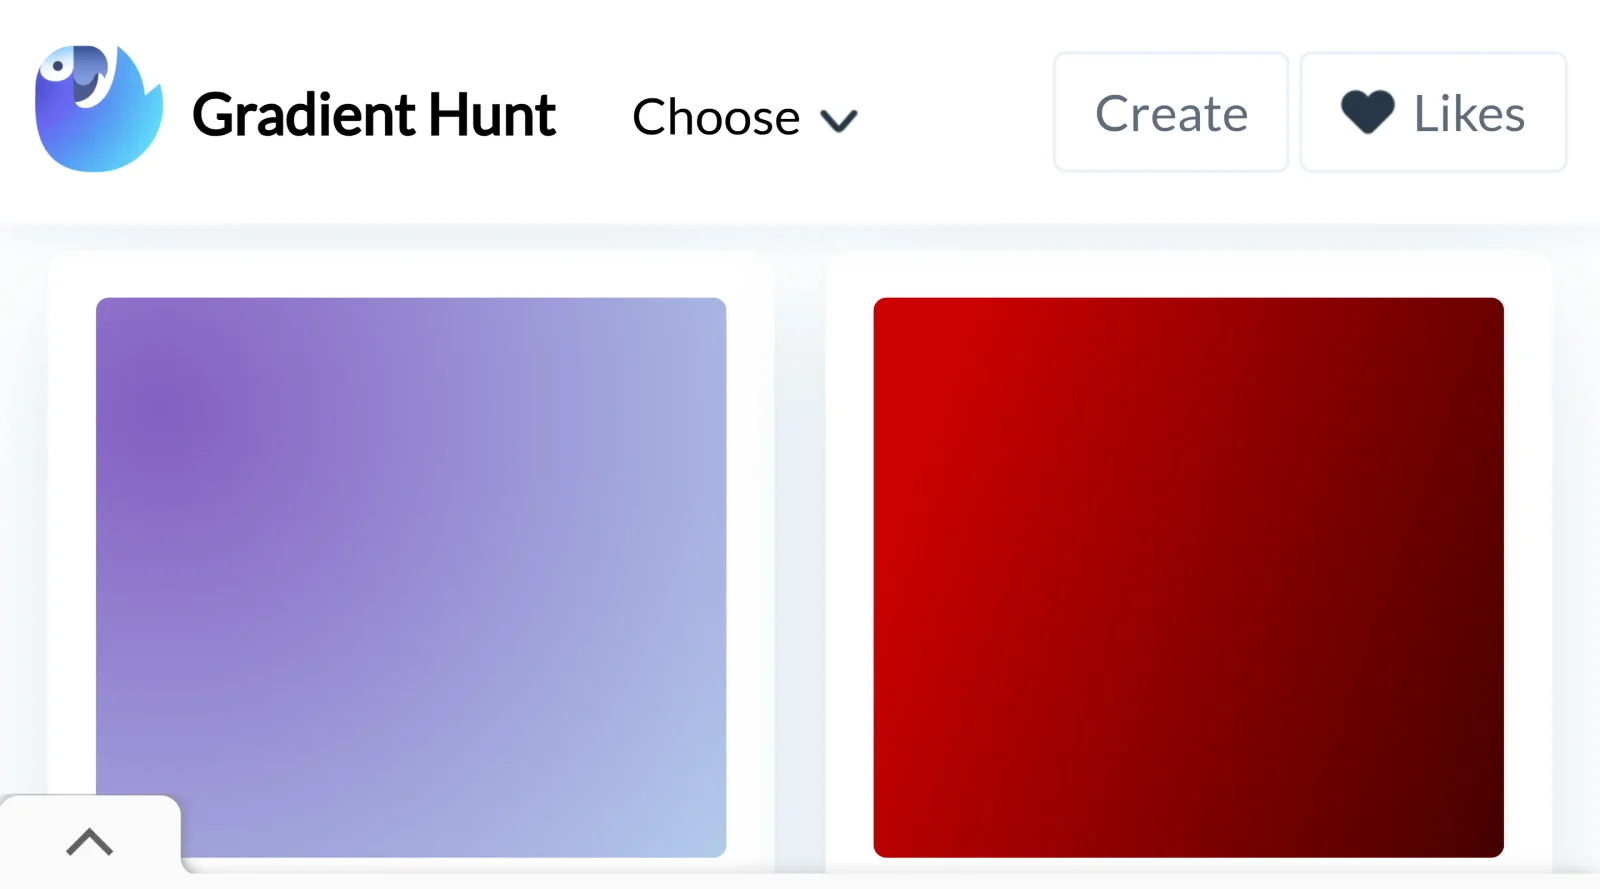
Task: Click the Gradient Hunt bird logo
Action: [98, 108]
